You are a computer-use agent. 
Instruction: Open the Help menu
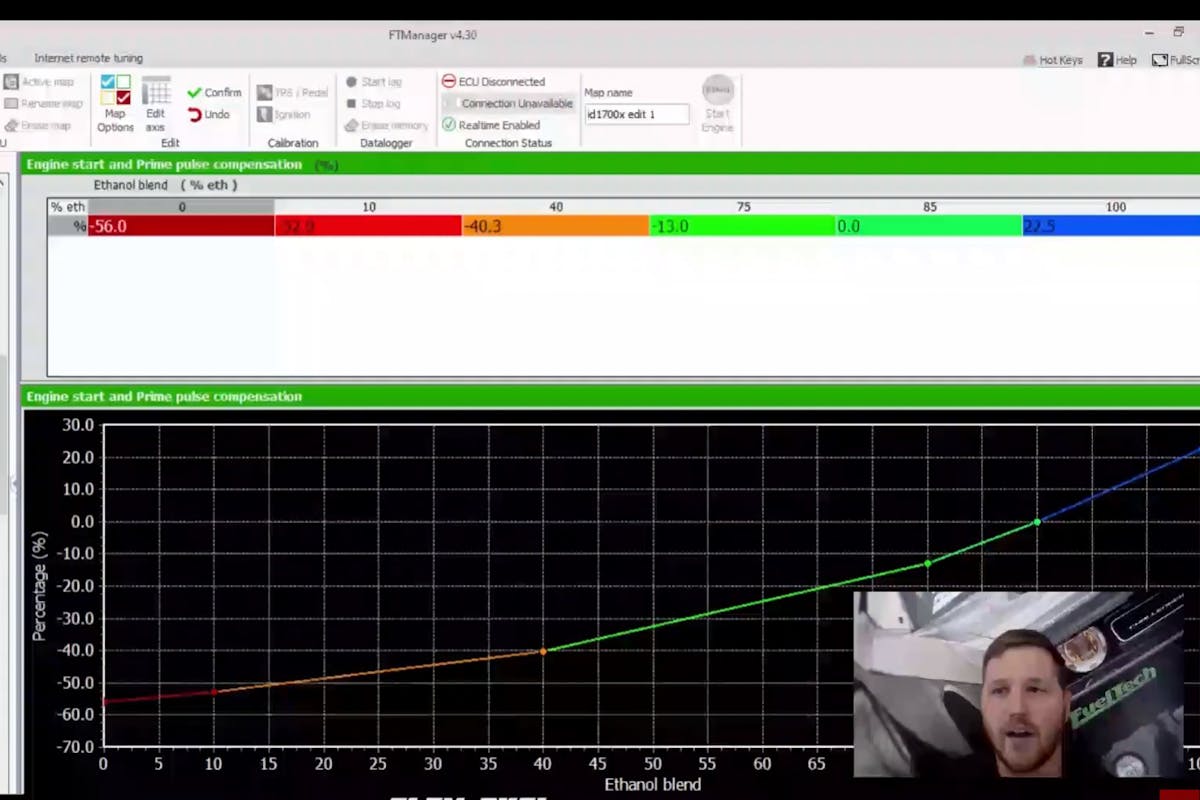tap(1117, 60)
